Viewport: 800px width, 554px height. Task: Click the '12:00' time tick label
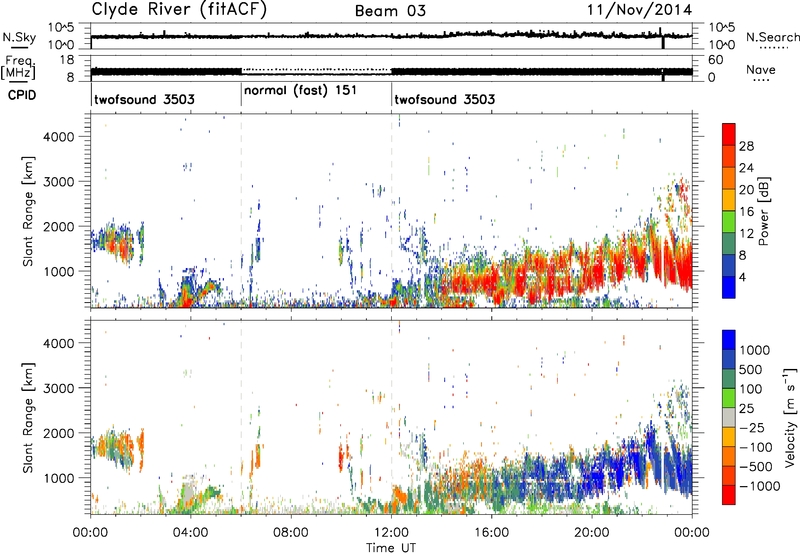391,533
